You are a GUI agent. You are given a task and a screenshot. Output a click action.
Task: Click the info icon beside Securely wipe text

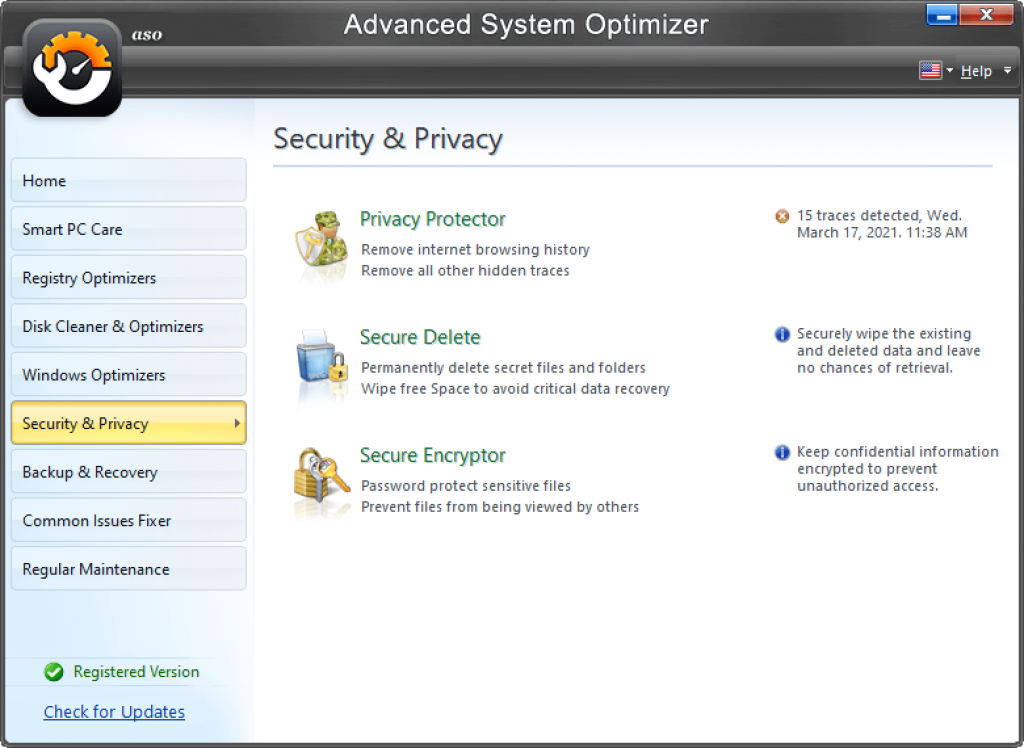(x=782, y=334)
